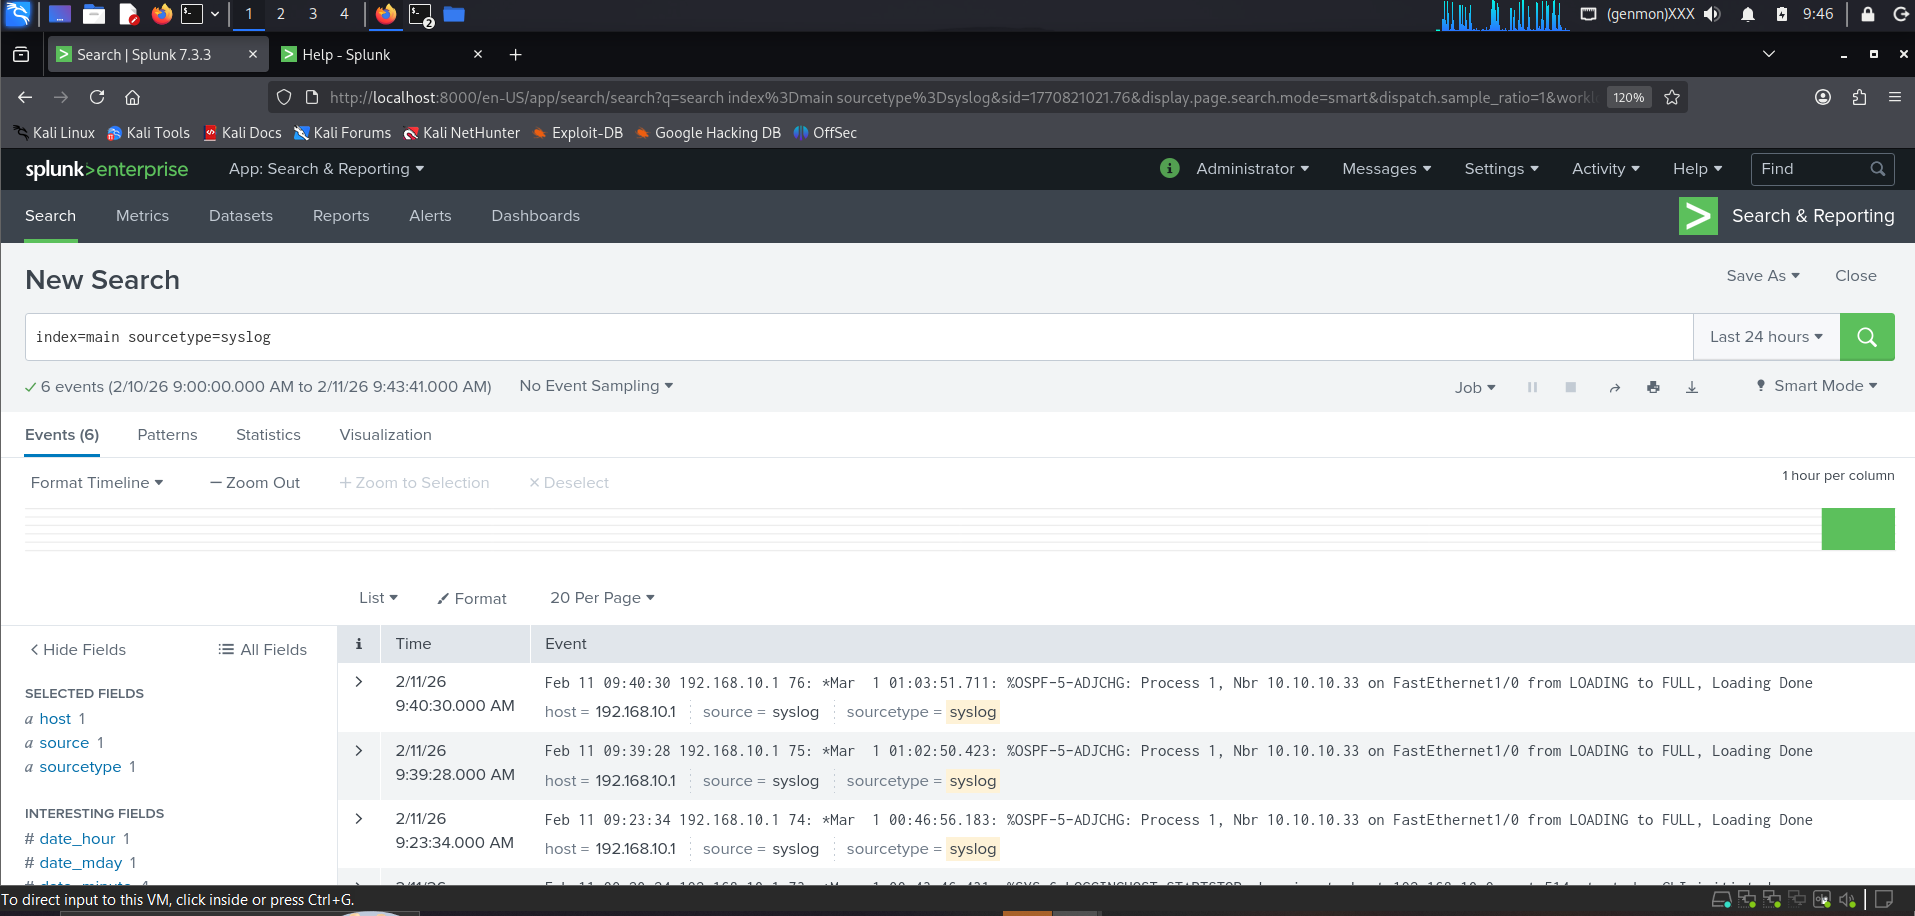1915x916 pixels.
Task: Export the search results
Action: point(1691,387)
